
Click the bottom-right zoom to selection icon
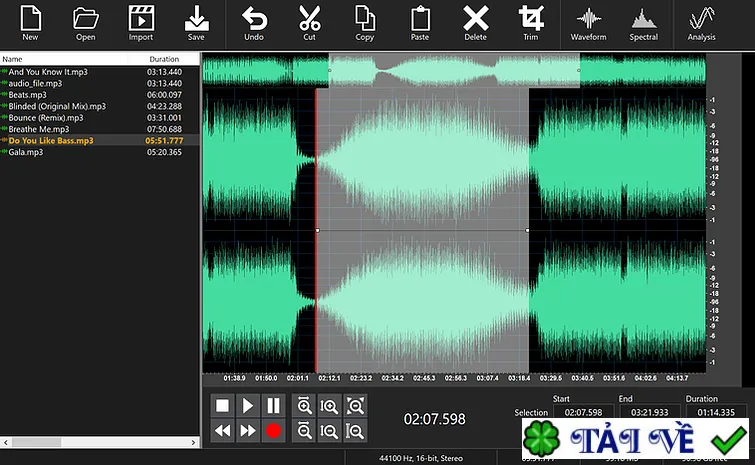tap(355, 430)
